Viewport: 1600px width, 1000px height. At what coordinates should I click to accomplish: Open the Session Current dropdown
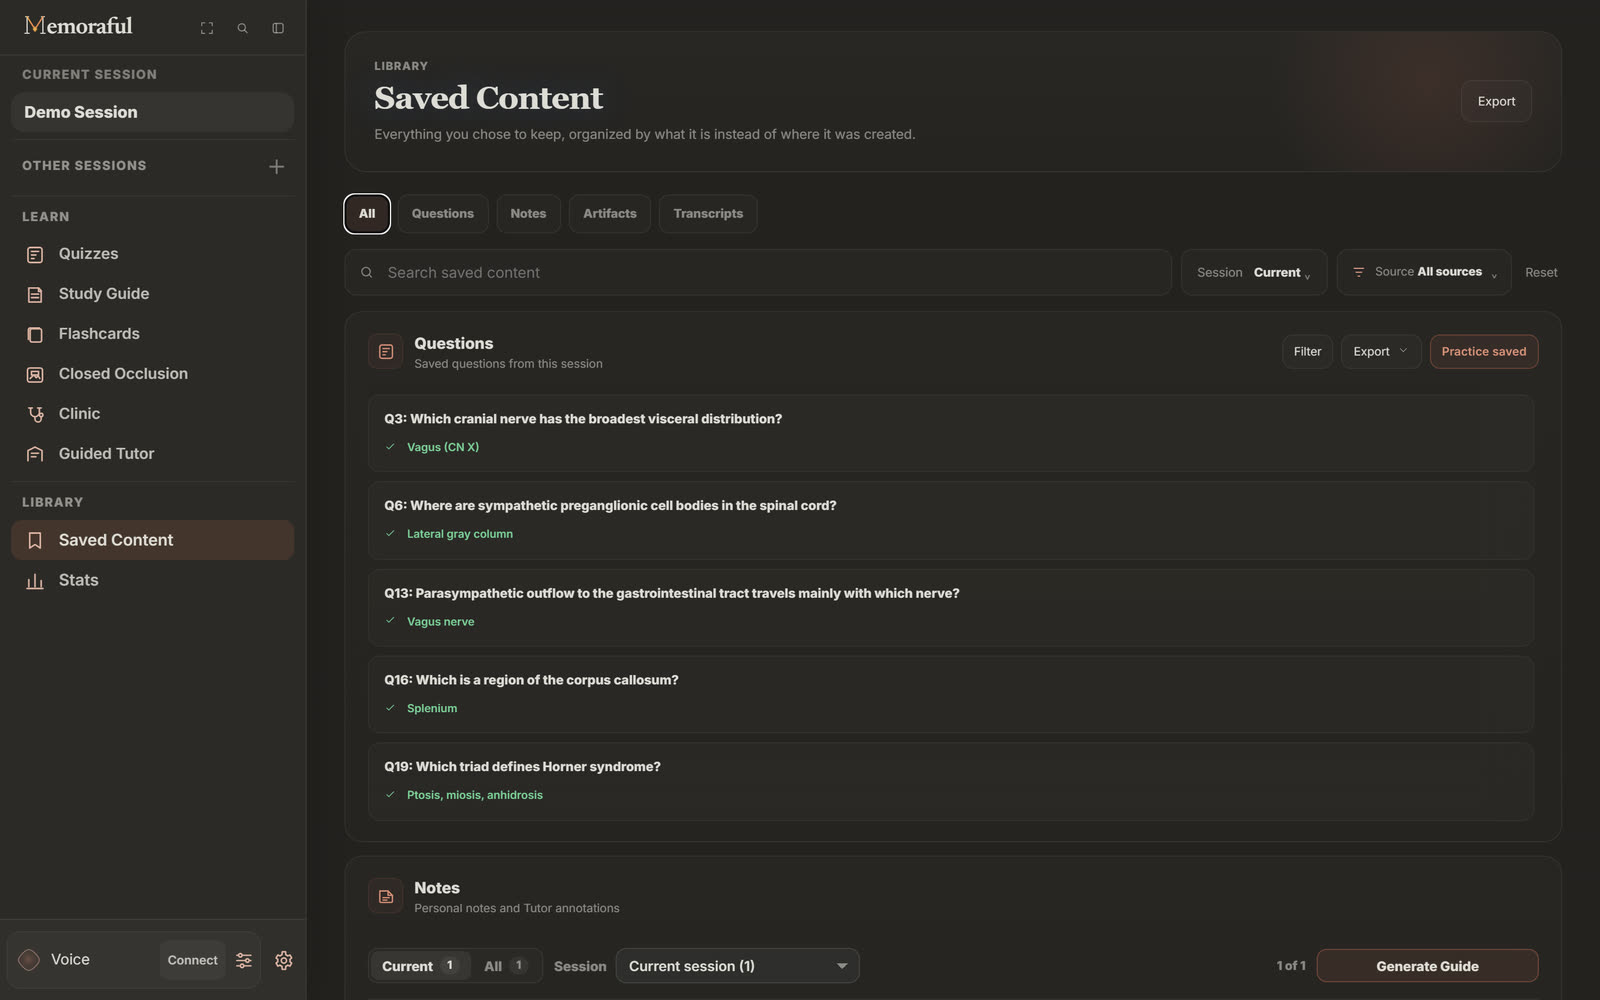[x=1254, y=272]
